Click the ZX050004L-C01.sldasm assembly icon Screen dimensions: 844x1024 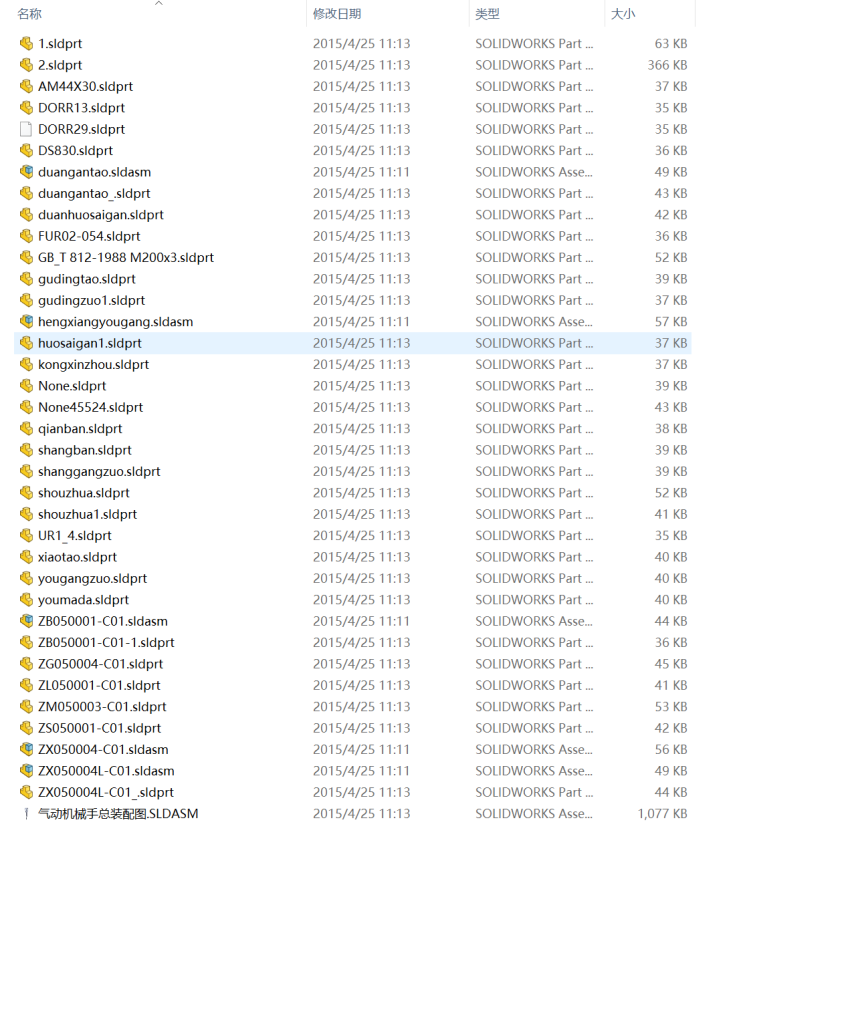point(26,771)
